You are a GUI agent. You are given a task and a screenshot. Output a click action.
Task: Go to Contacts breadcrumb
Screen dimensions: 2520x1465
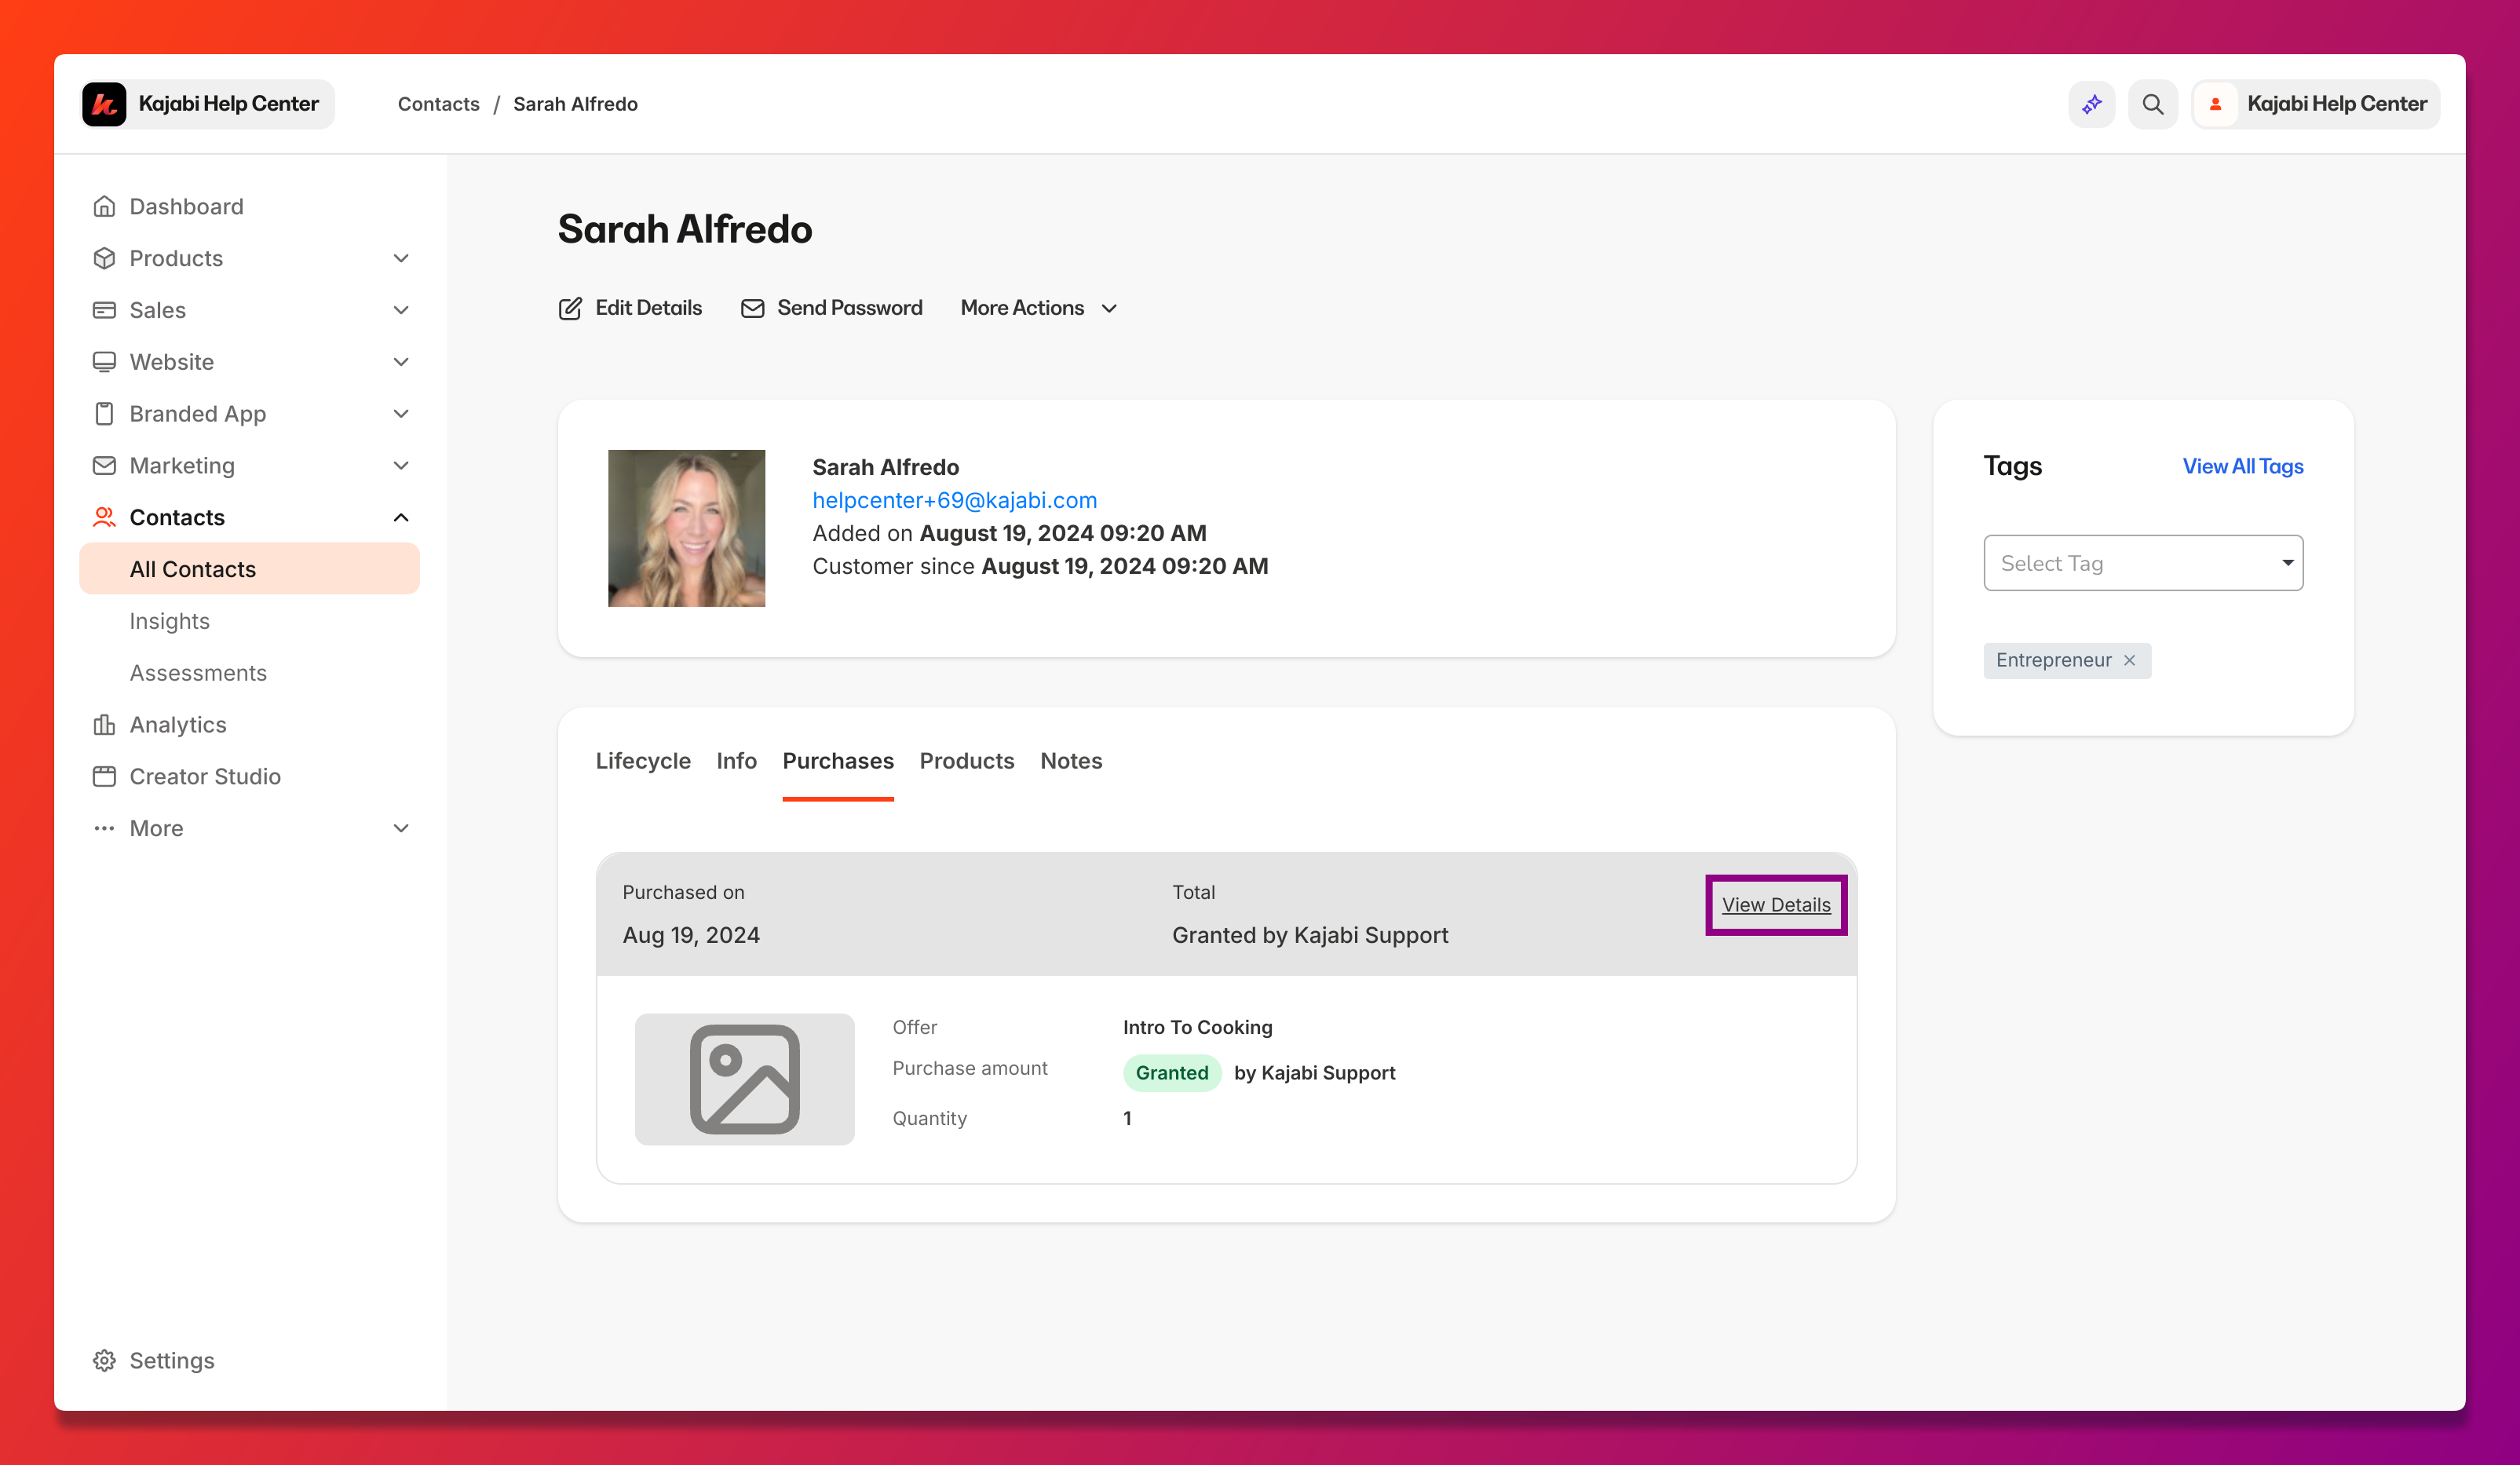(x=438, y=104)
